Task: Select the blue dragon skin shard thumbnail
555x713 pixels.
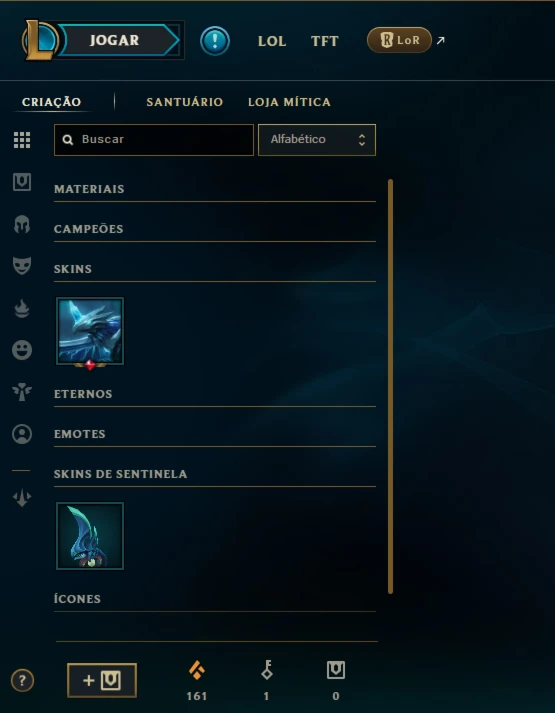Action: pyautogui.click(x=90, y=331)
